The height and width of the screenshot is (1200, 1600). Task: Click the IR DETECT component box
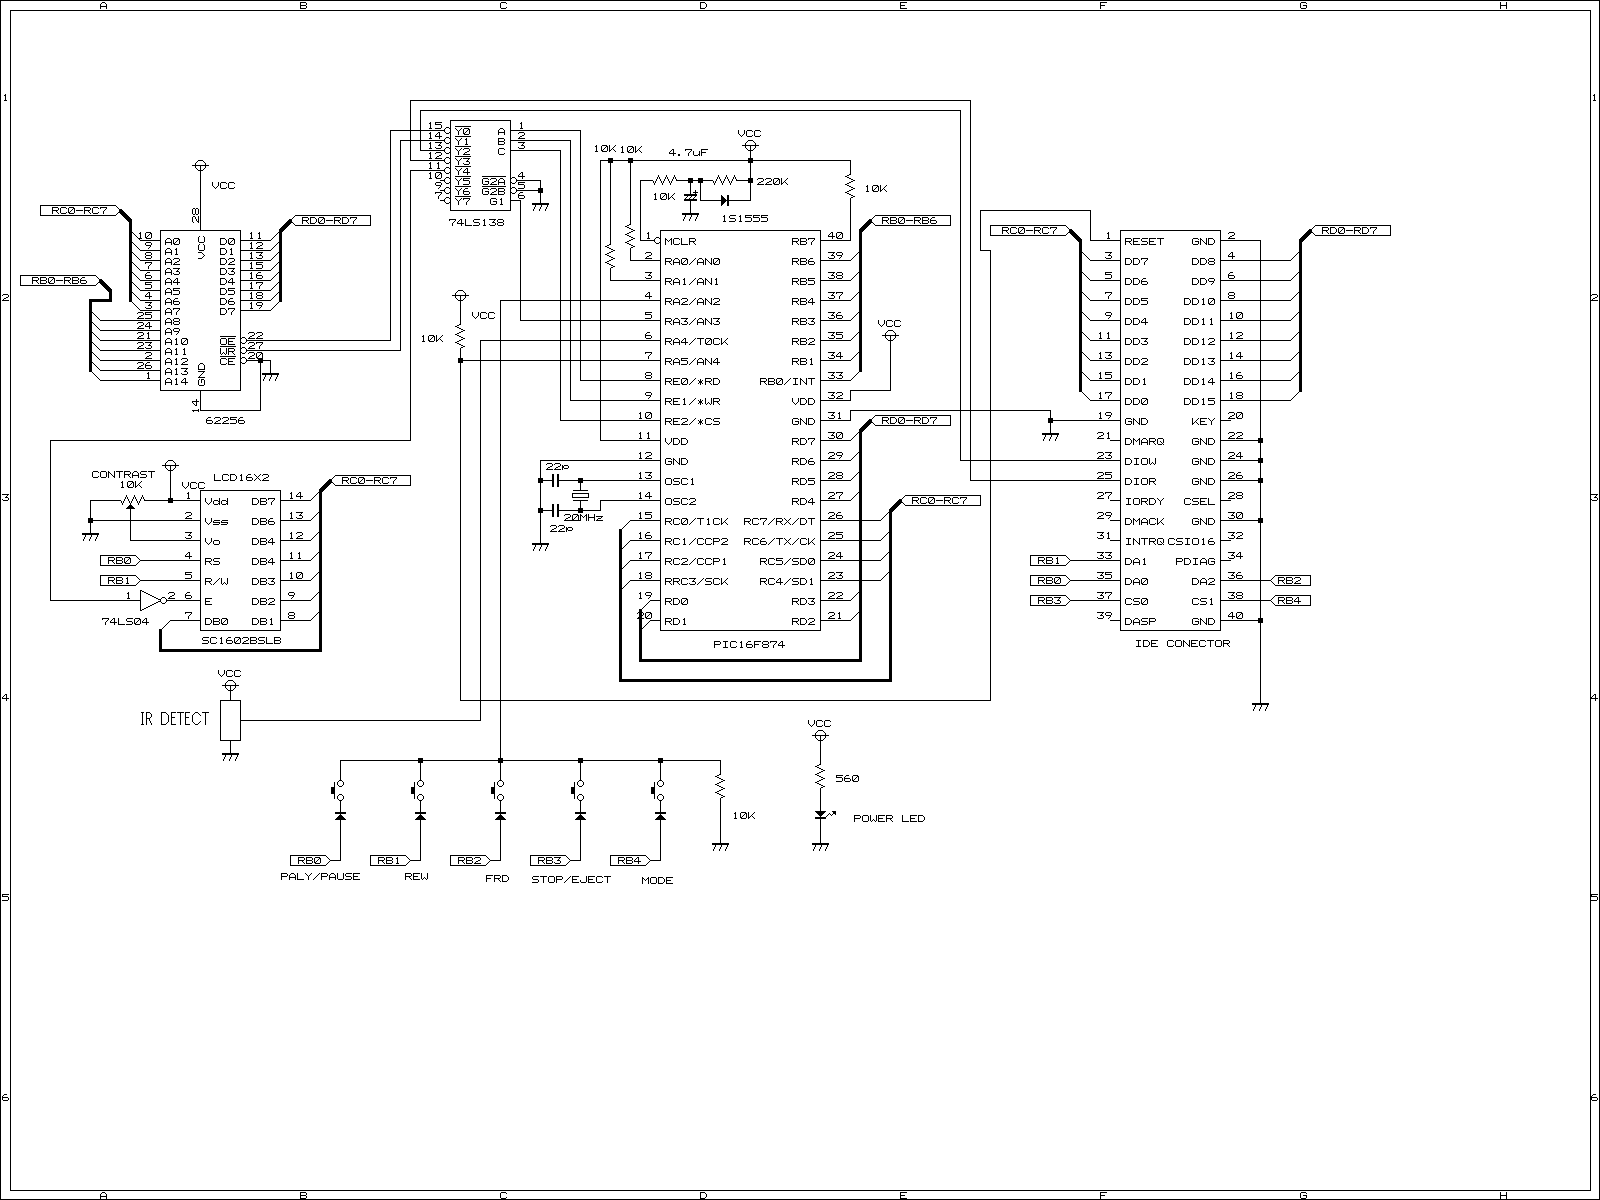point(230,720)
